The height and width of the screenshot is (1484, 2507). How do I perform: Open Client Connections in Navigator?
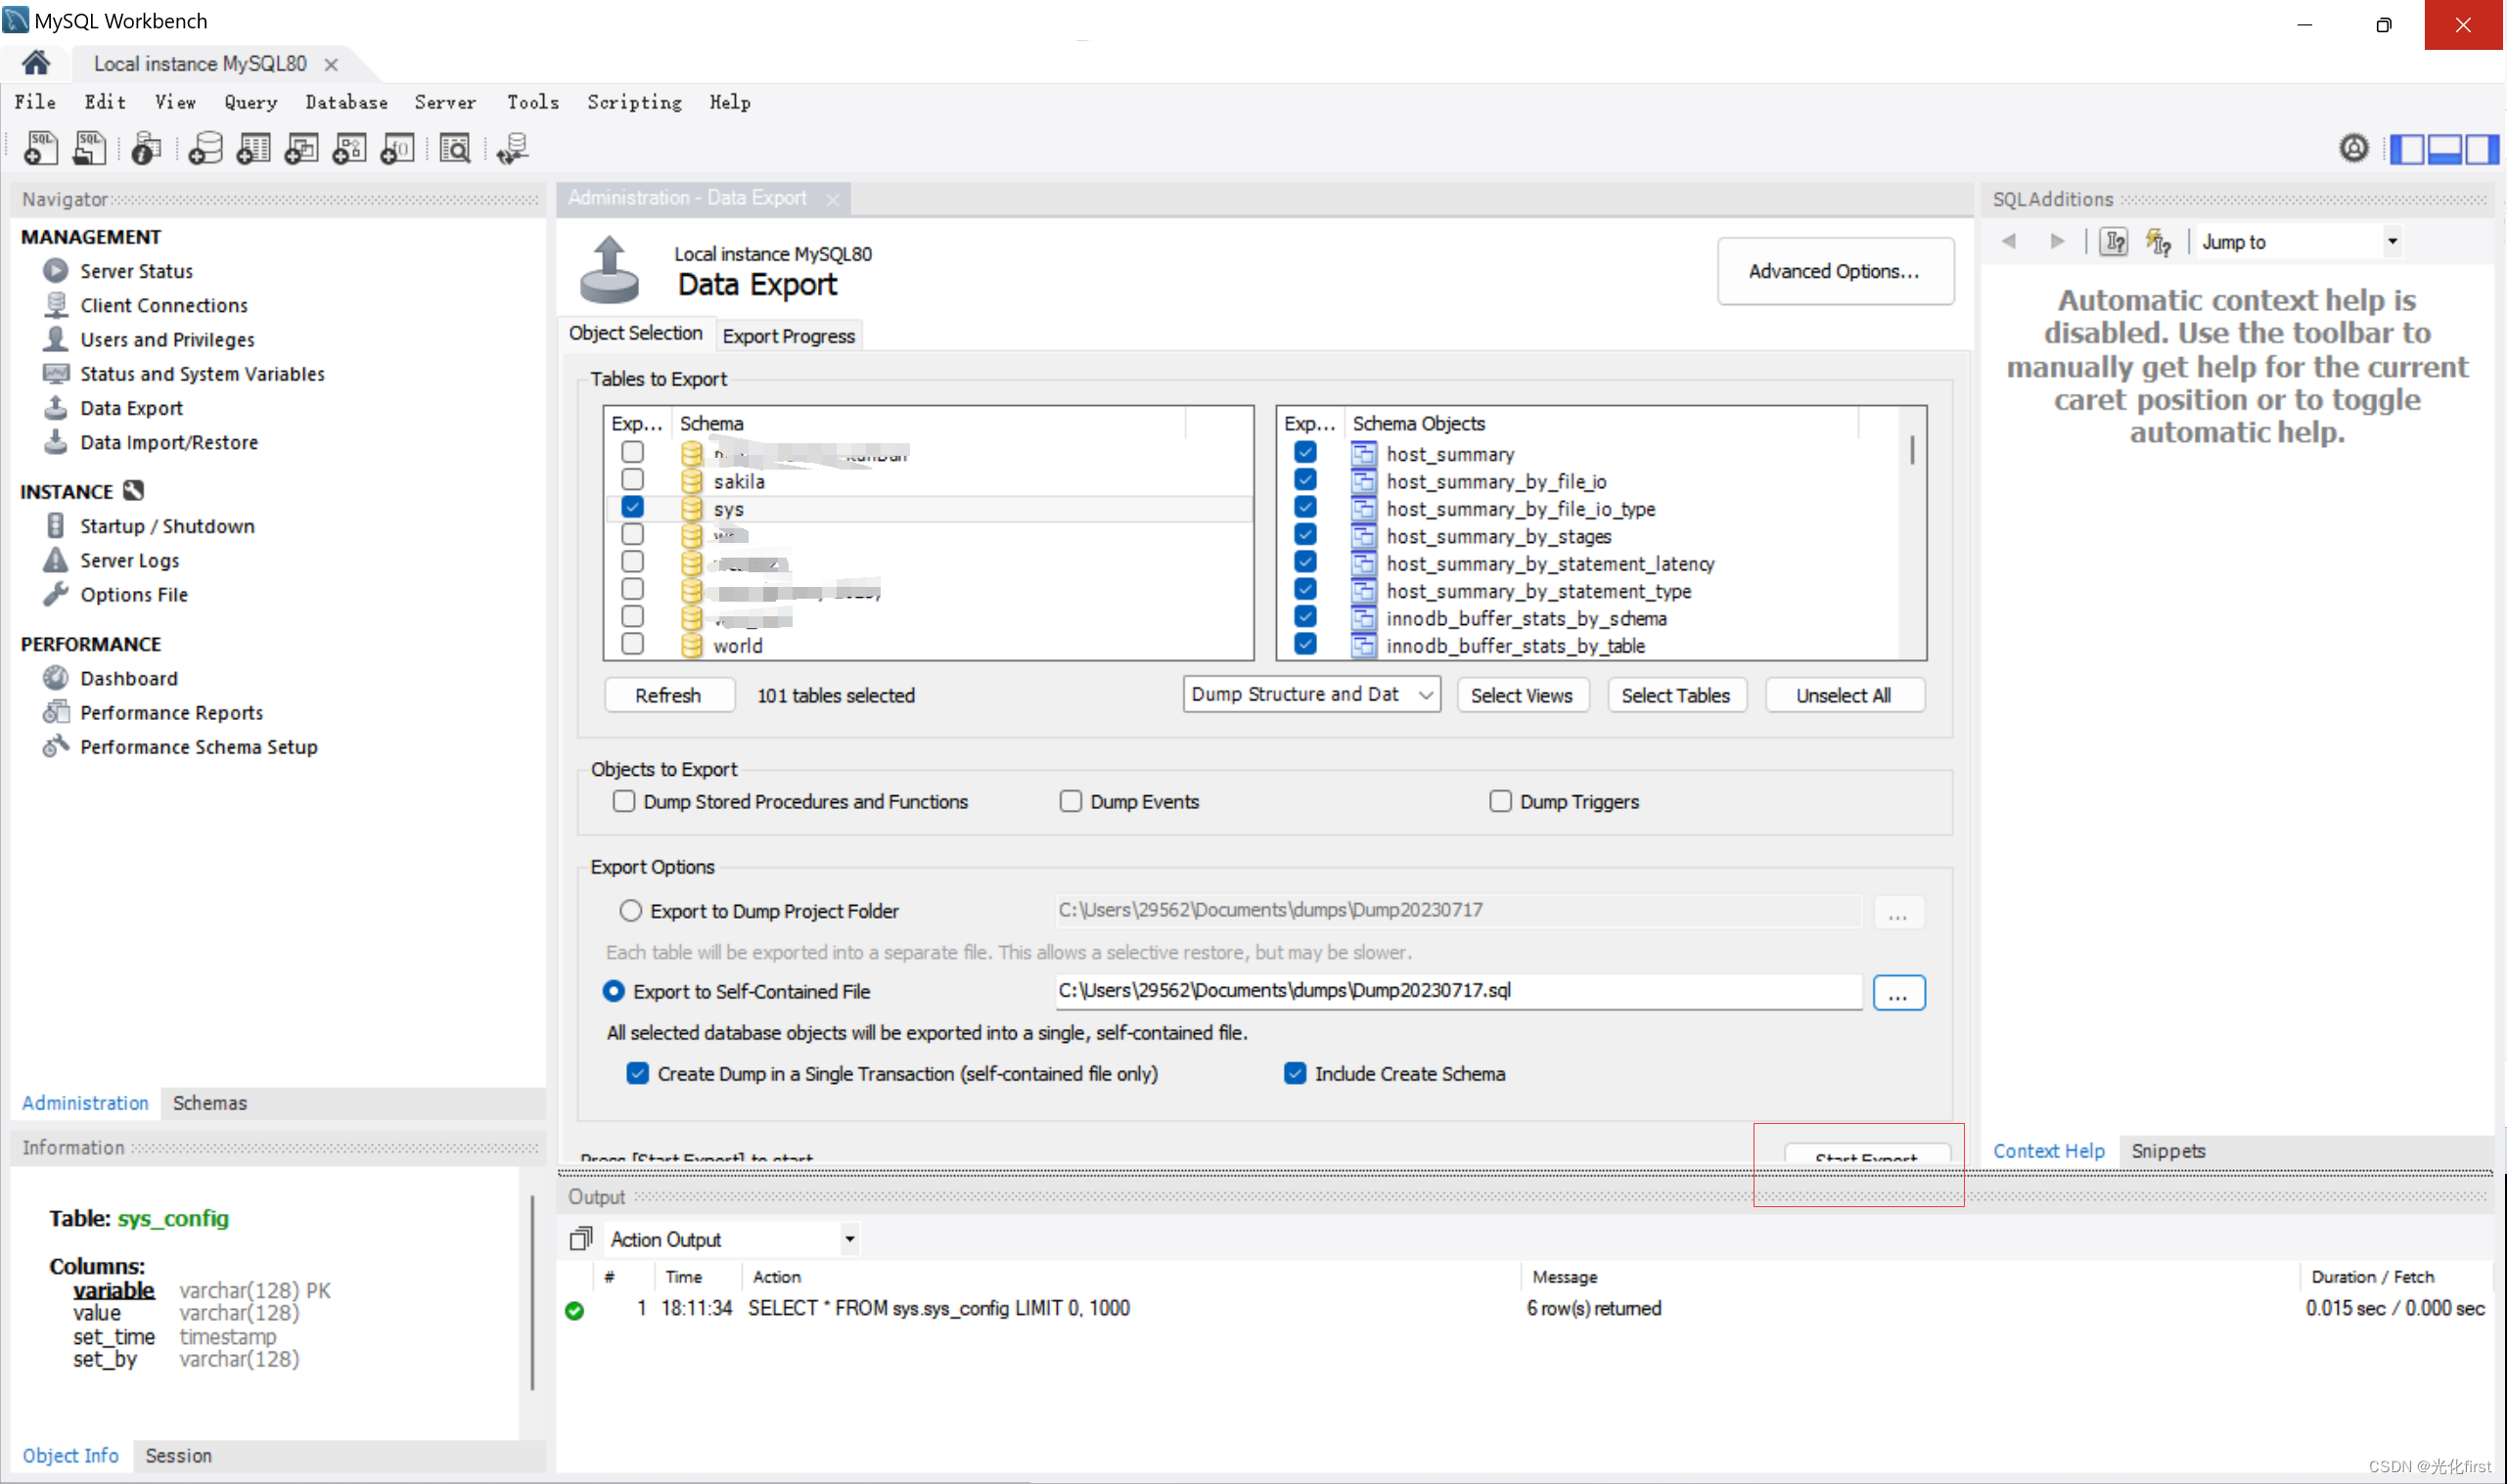point(164,305)
